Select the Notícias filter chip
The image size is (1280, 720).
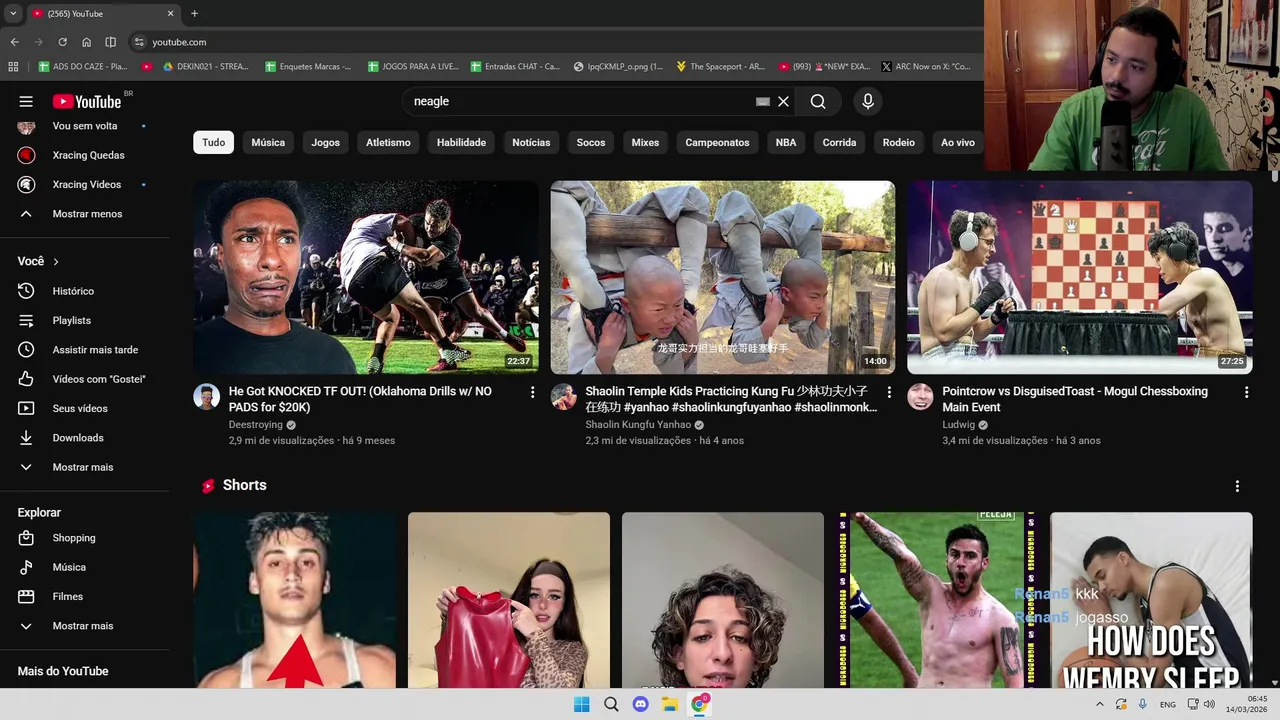tap(531, 142)
